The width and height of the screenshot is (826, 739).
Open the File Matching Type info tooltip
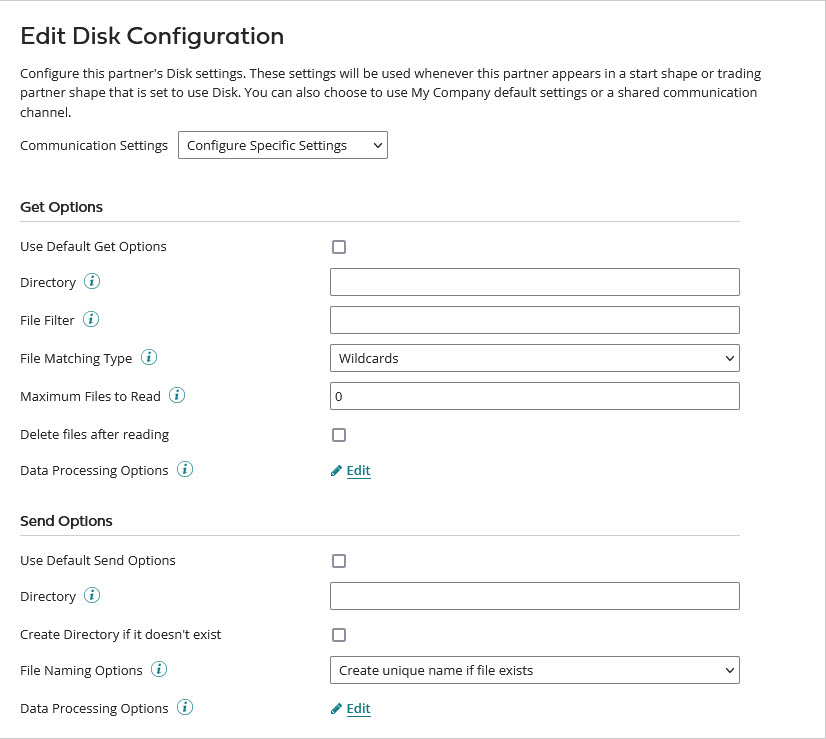tap(148, 357)
